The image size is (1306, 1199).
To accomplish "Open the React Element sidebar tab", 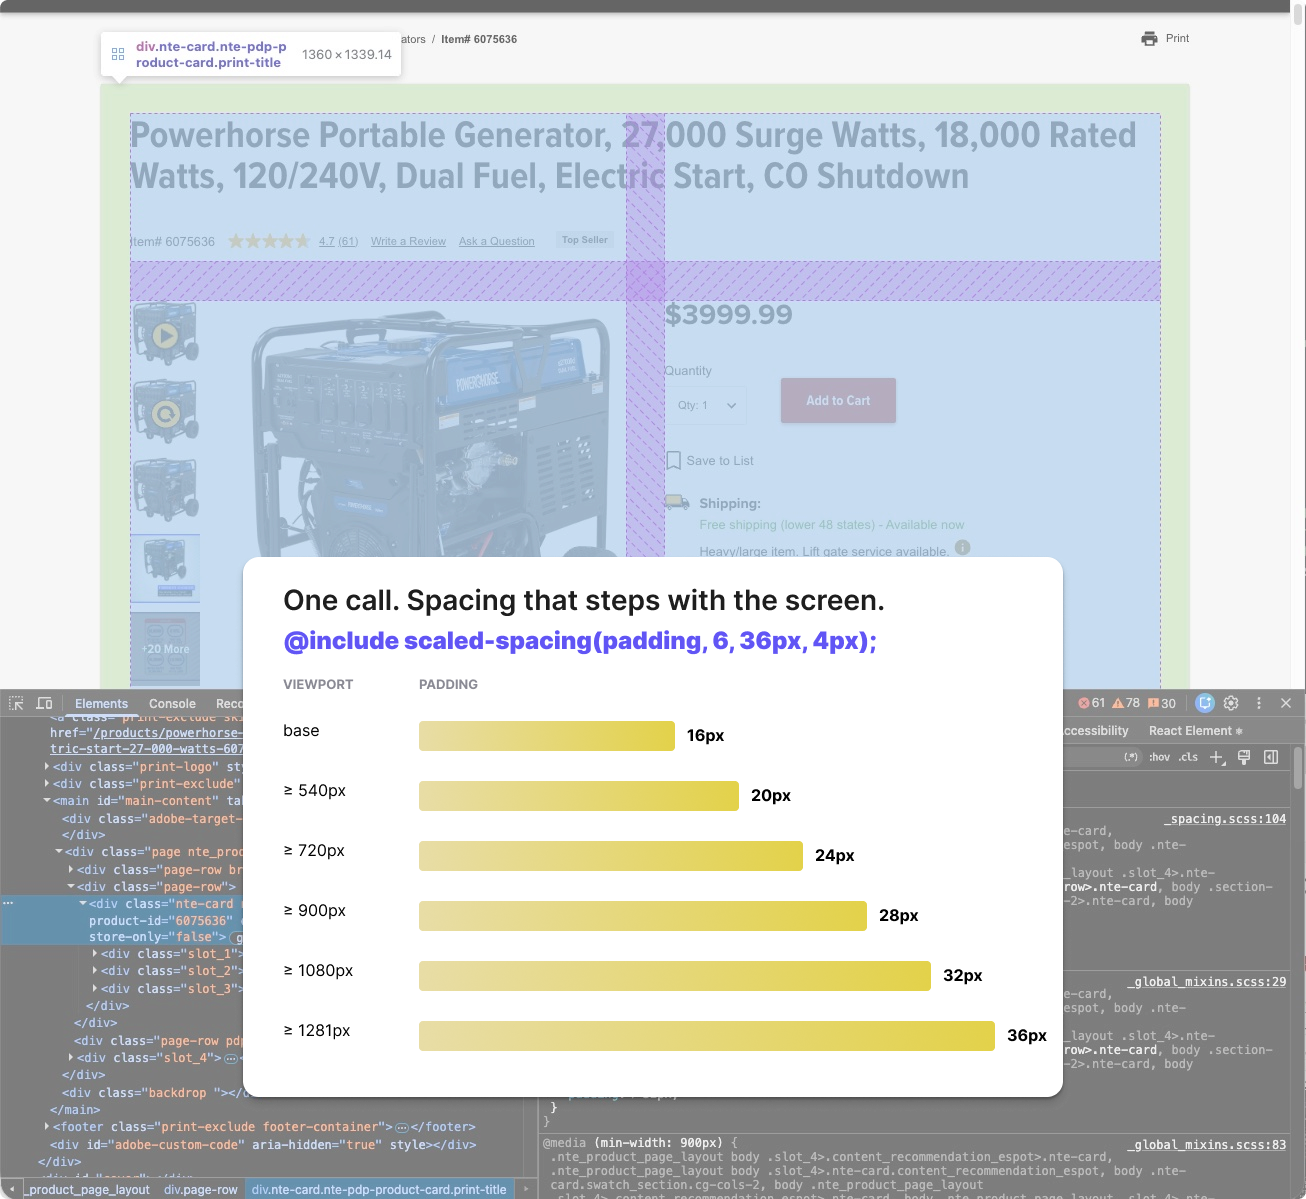I will click(x=1195, y=731).
